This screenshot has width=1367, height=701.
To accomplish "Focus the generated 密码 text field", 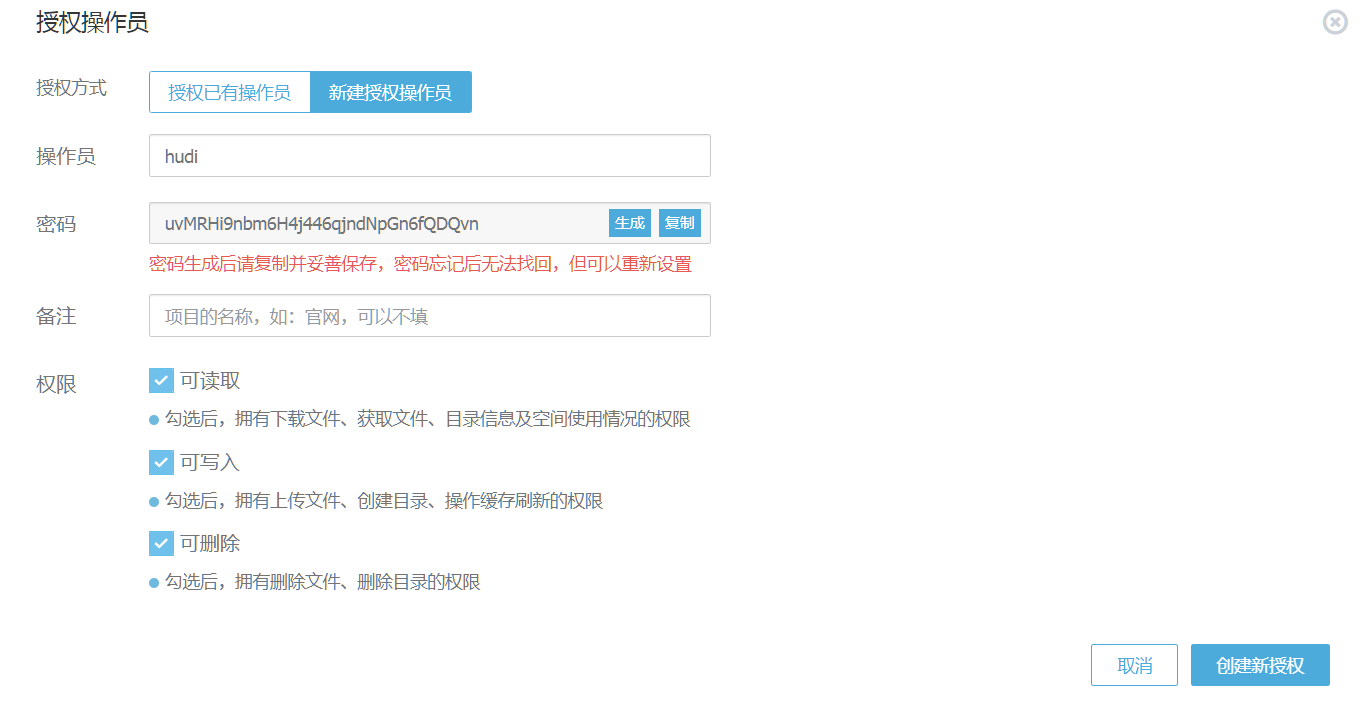I will click(x=380, y=224).
